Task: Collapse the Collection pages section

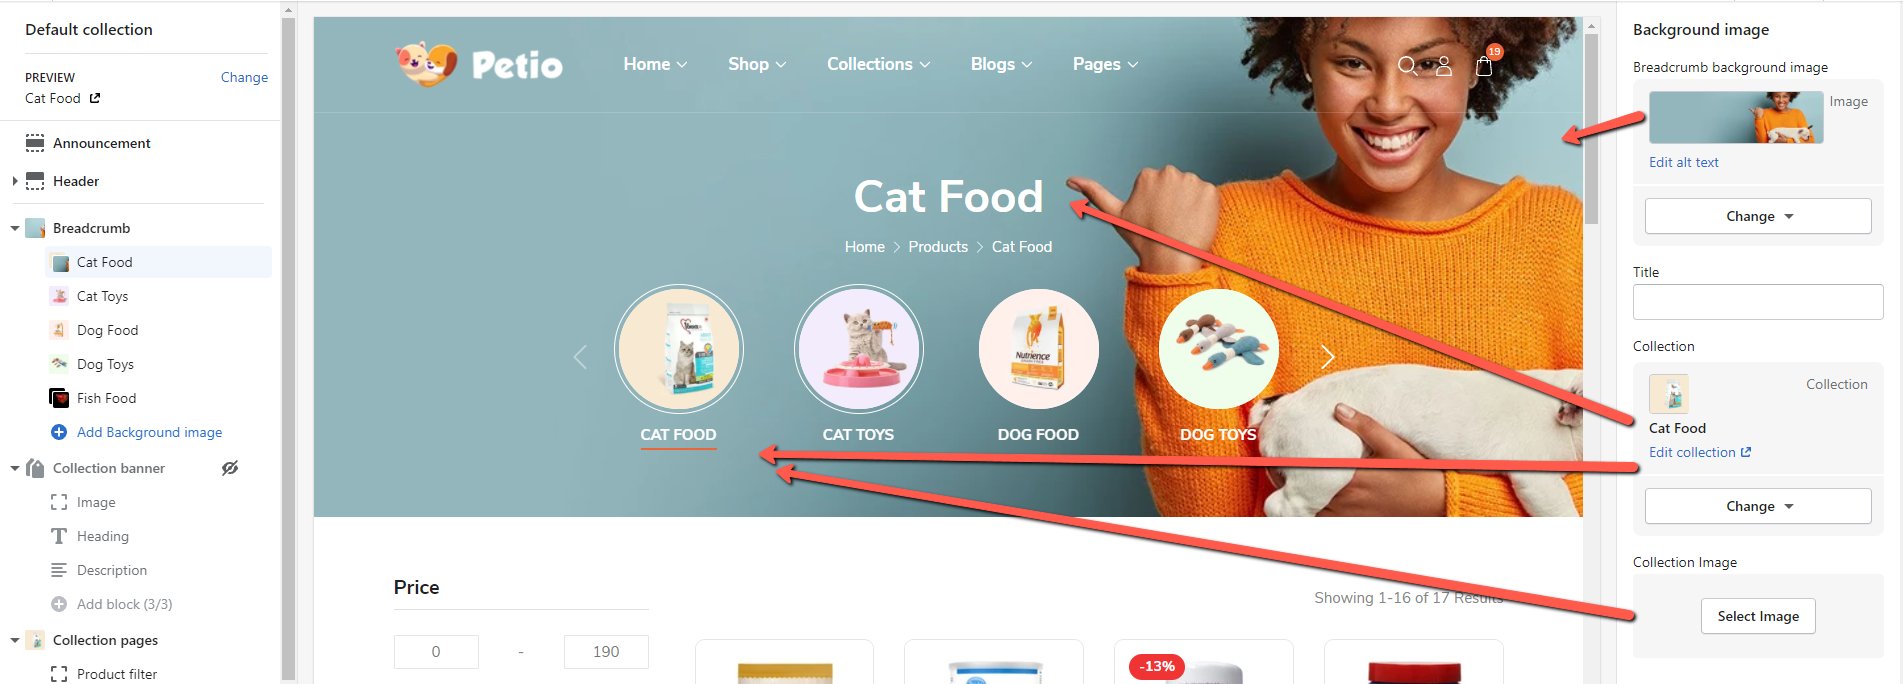Action: [15, 640]
